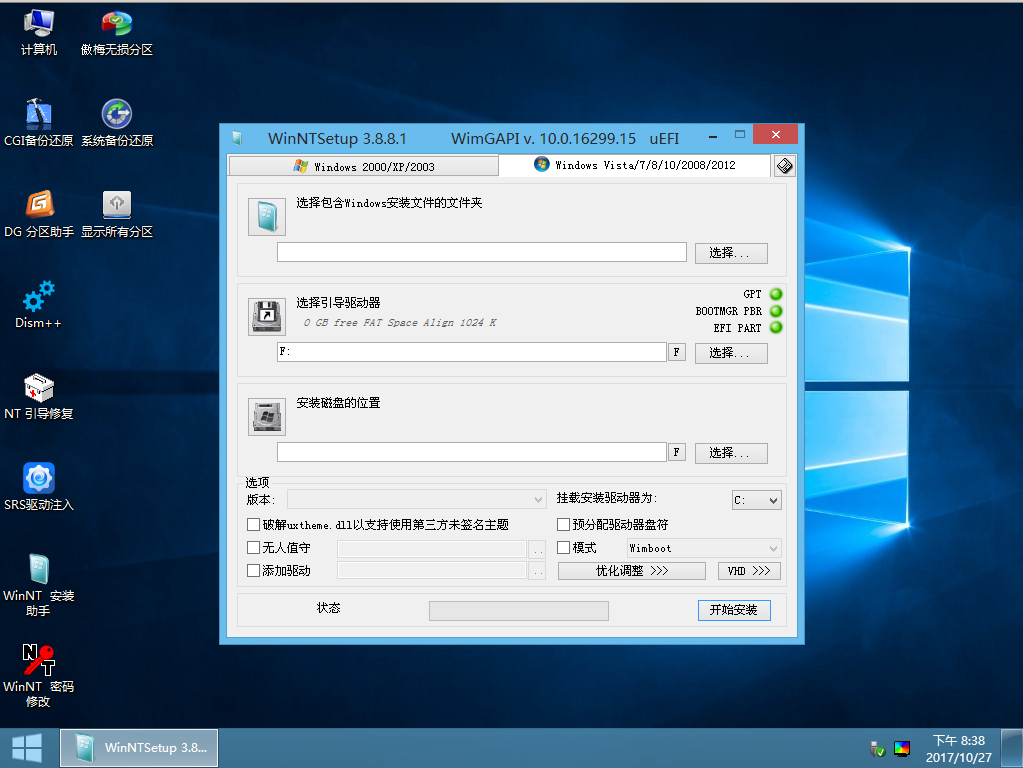
Task: Click the installation disk path field
Action: [x=472, y=452]
